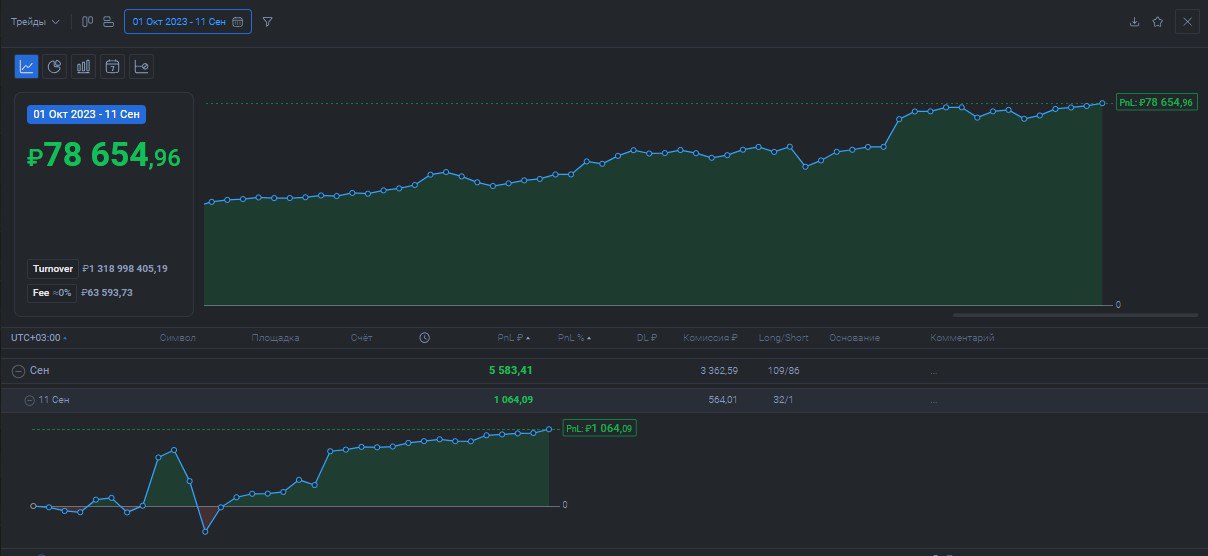Click the clock duration column icon

click(424, 338)
